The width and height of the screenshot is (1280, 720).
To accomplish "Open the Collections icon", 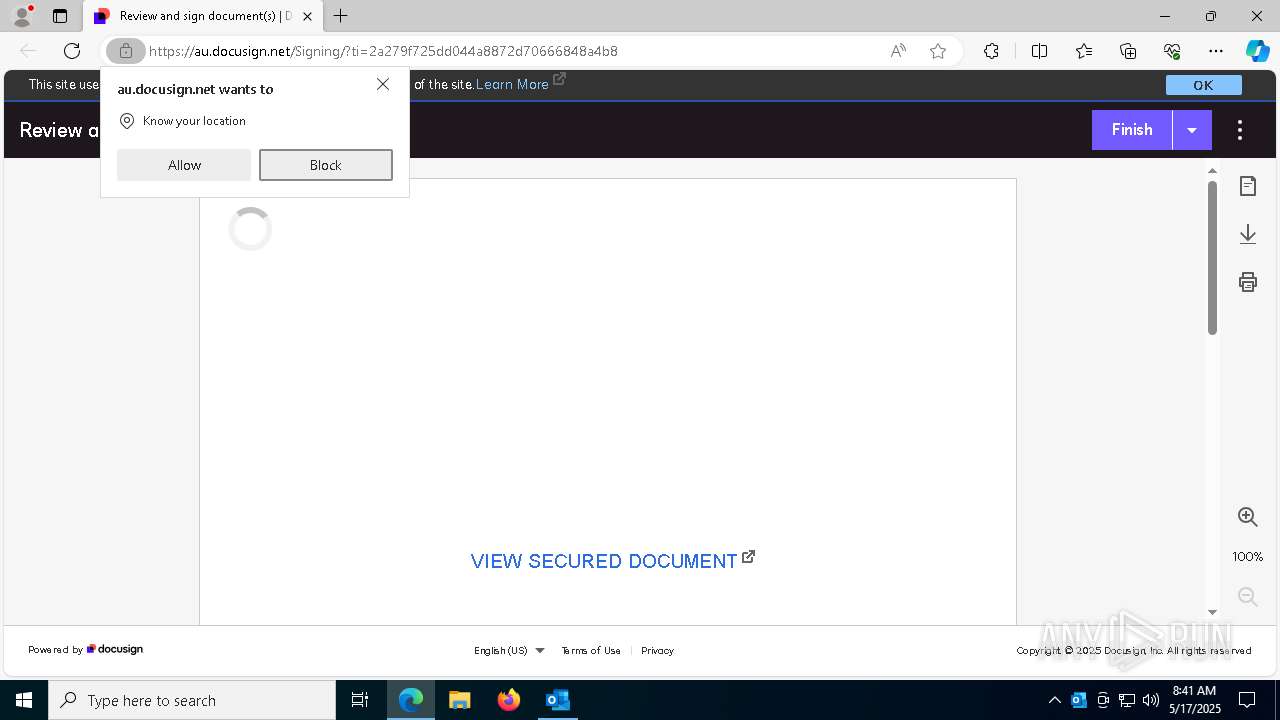I will (x=1128, y=51).
